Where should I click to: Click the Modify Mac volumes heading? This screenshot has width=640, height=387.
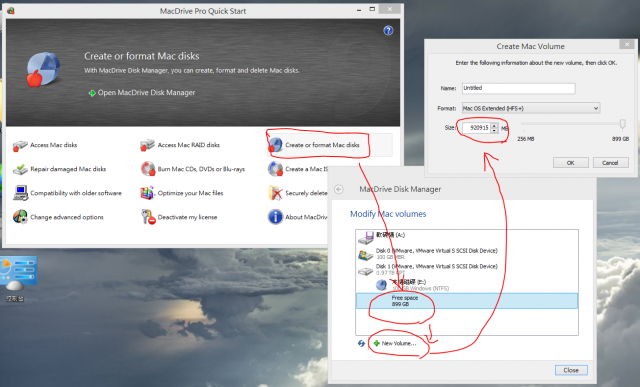[388, 214]
